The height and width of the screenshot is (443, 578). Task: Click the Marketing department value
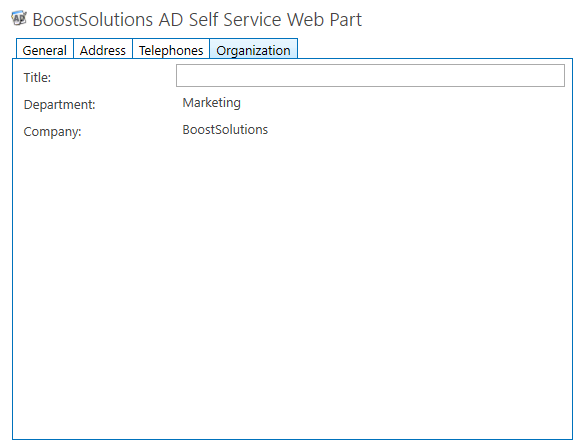click(212, 103)
